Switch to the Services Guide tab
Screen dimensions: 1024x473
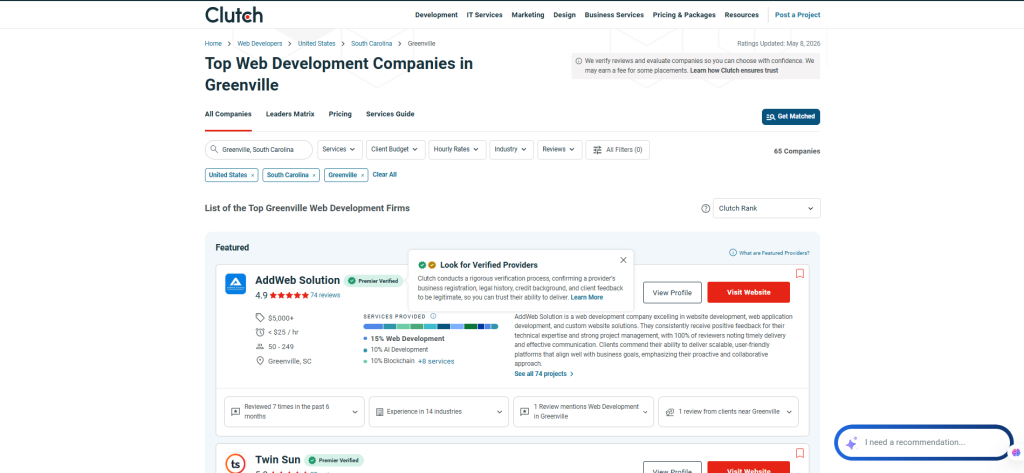390,114
